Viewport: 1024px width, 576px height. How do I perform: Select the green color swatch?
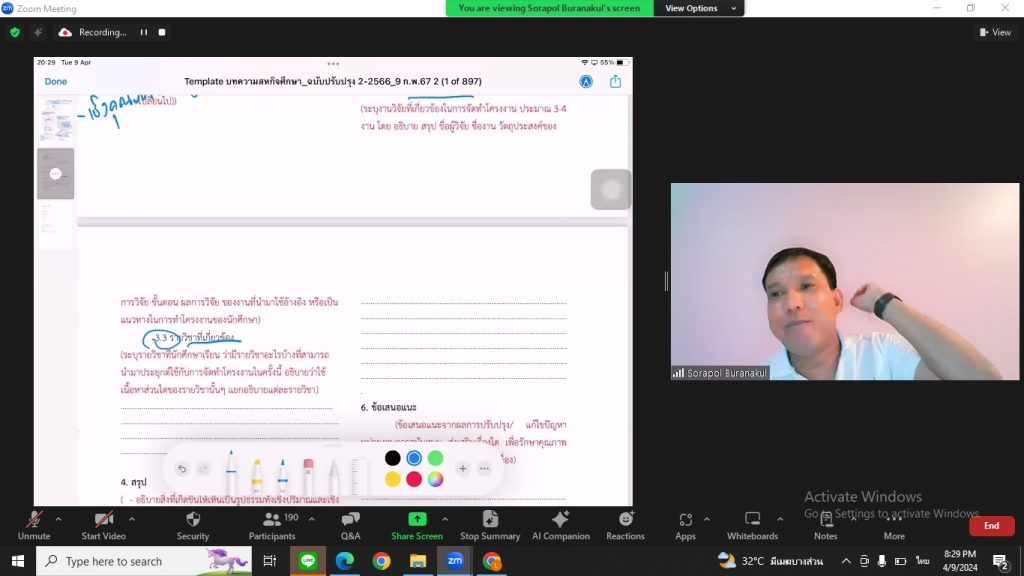click(435, 458)
